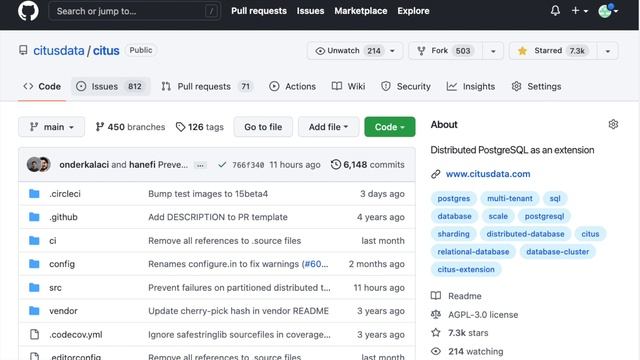
Task: View the commit status checkmark
Action: 222,165
